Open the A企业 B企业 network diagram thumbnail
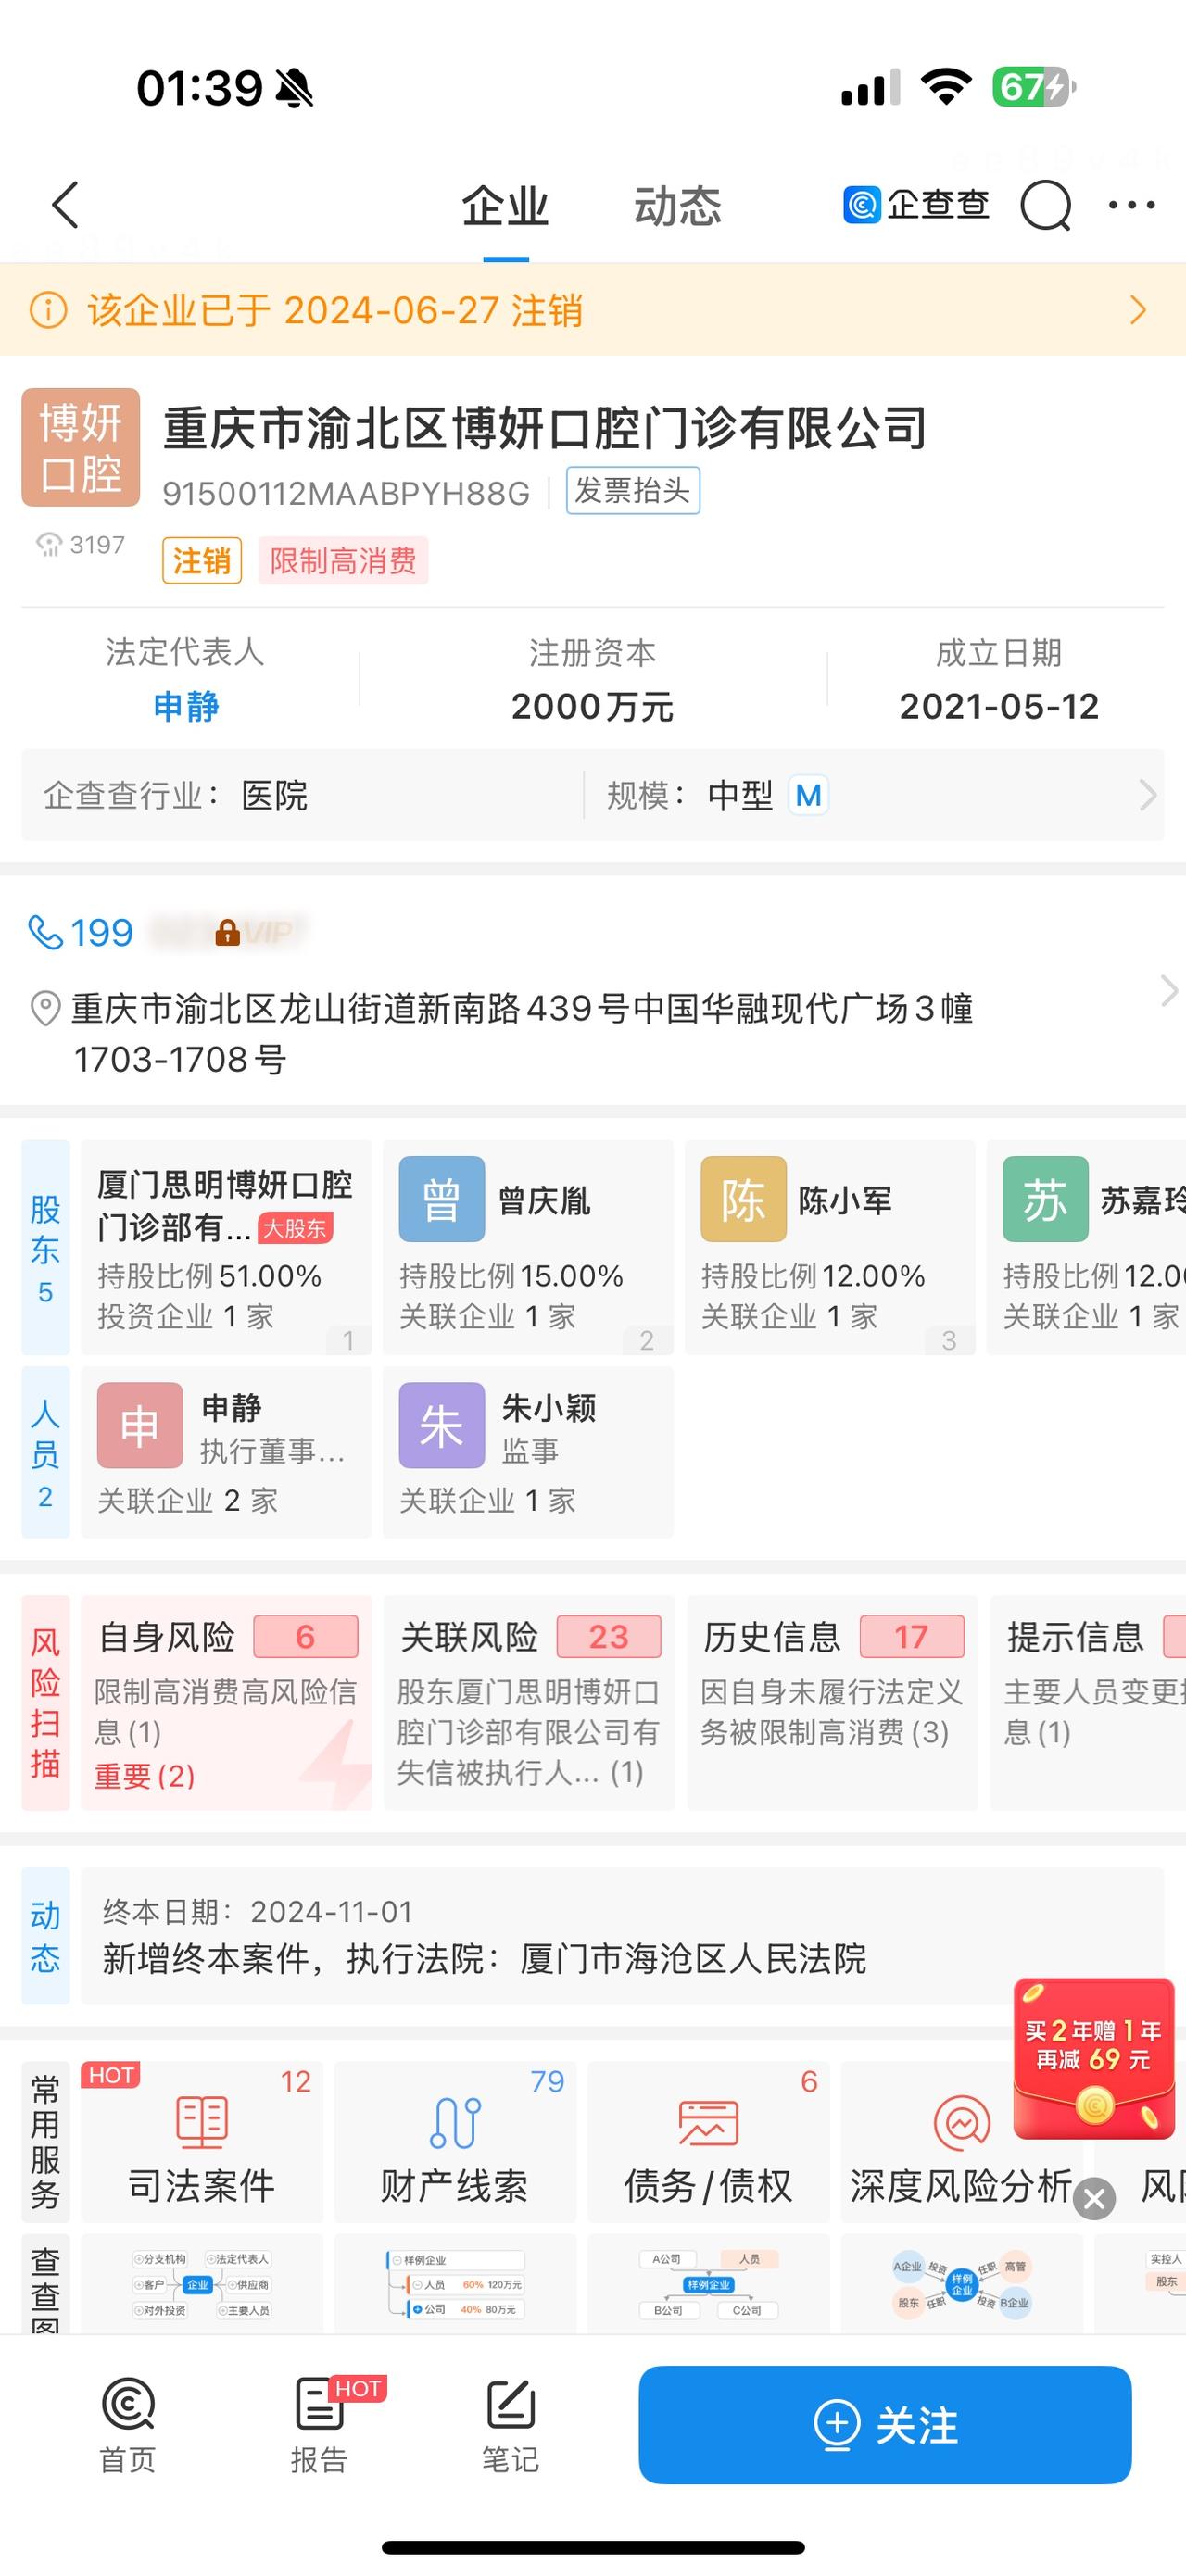1186x2576 pixels. click(962, 2284)
